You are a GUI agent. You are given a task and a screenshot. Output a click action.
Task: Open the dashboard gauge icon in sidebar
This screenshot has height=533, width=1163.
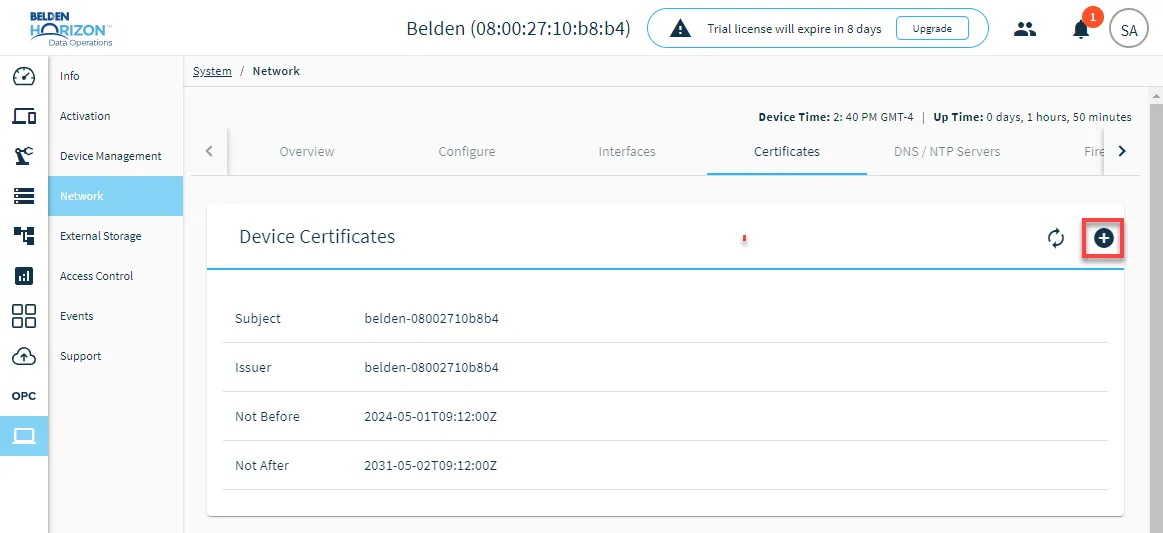click(x=24, y=76)
